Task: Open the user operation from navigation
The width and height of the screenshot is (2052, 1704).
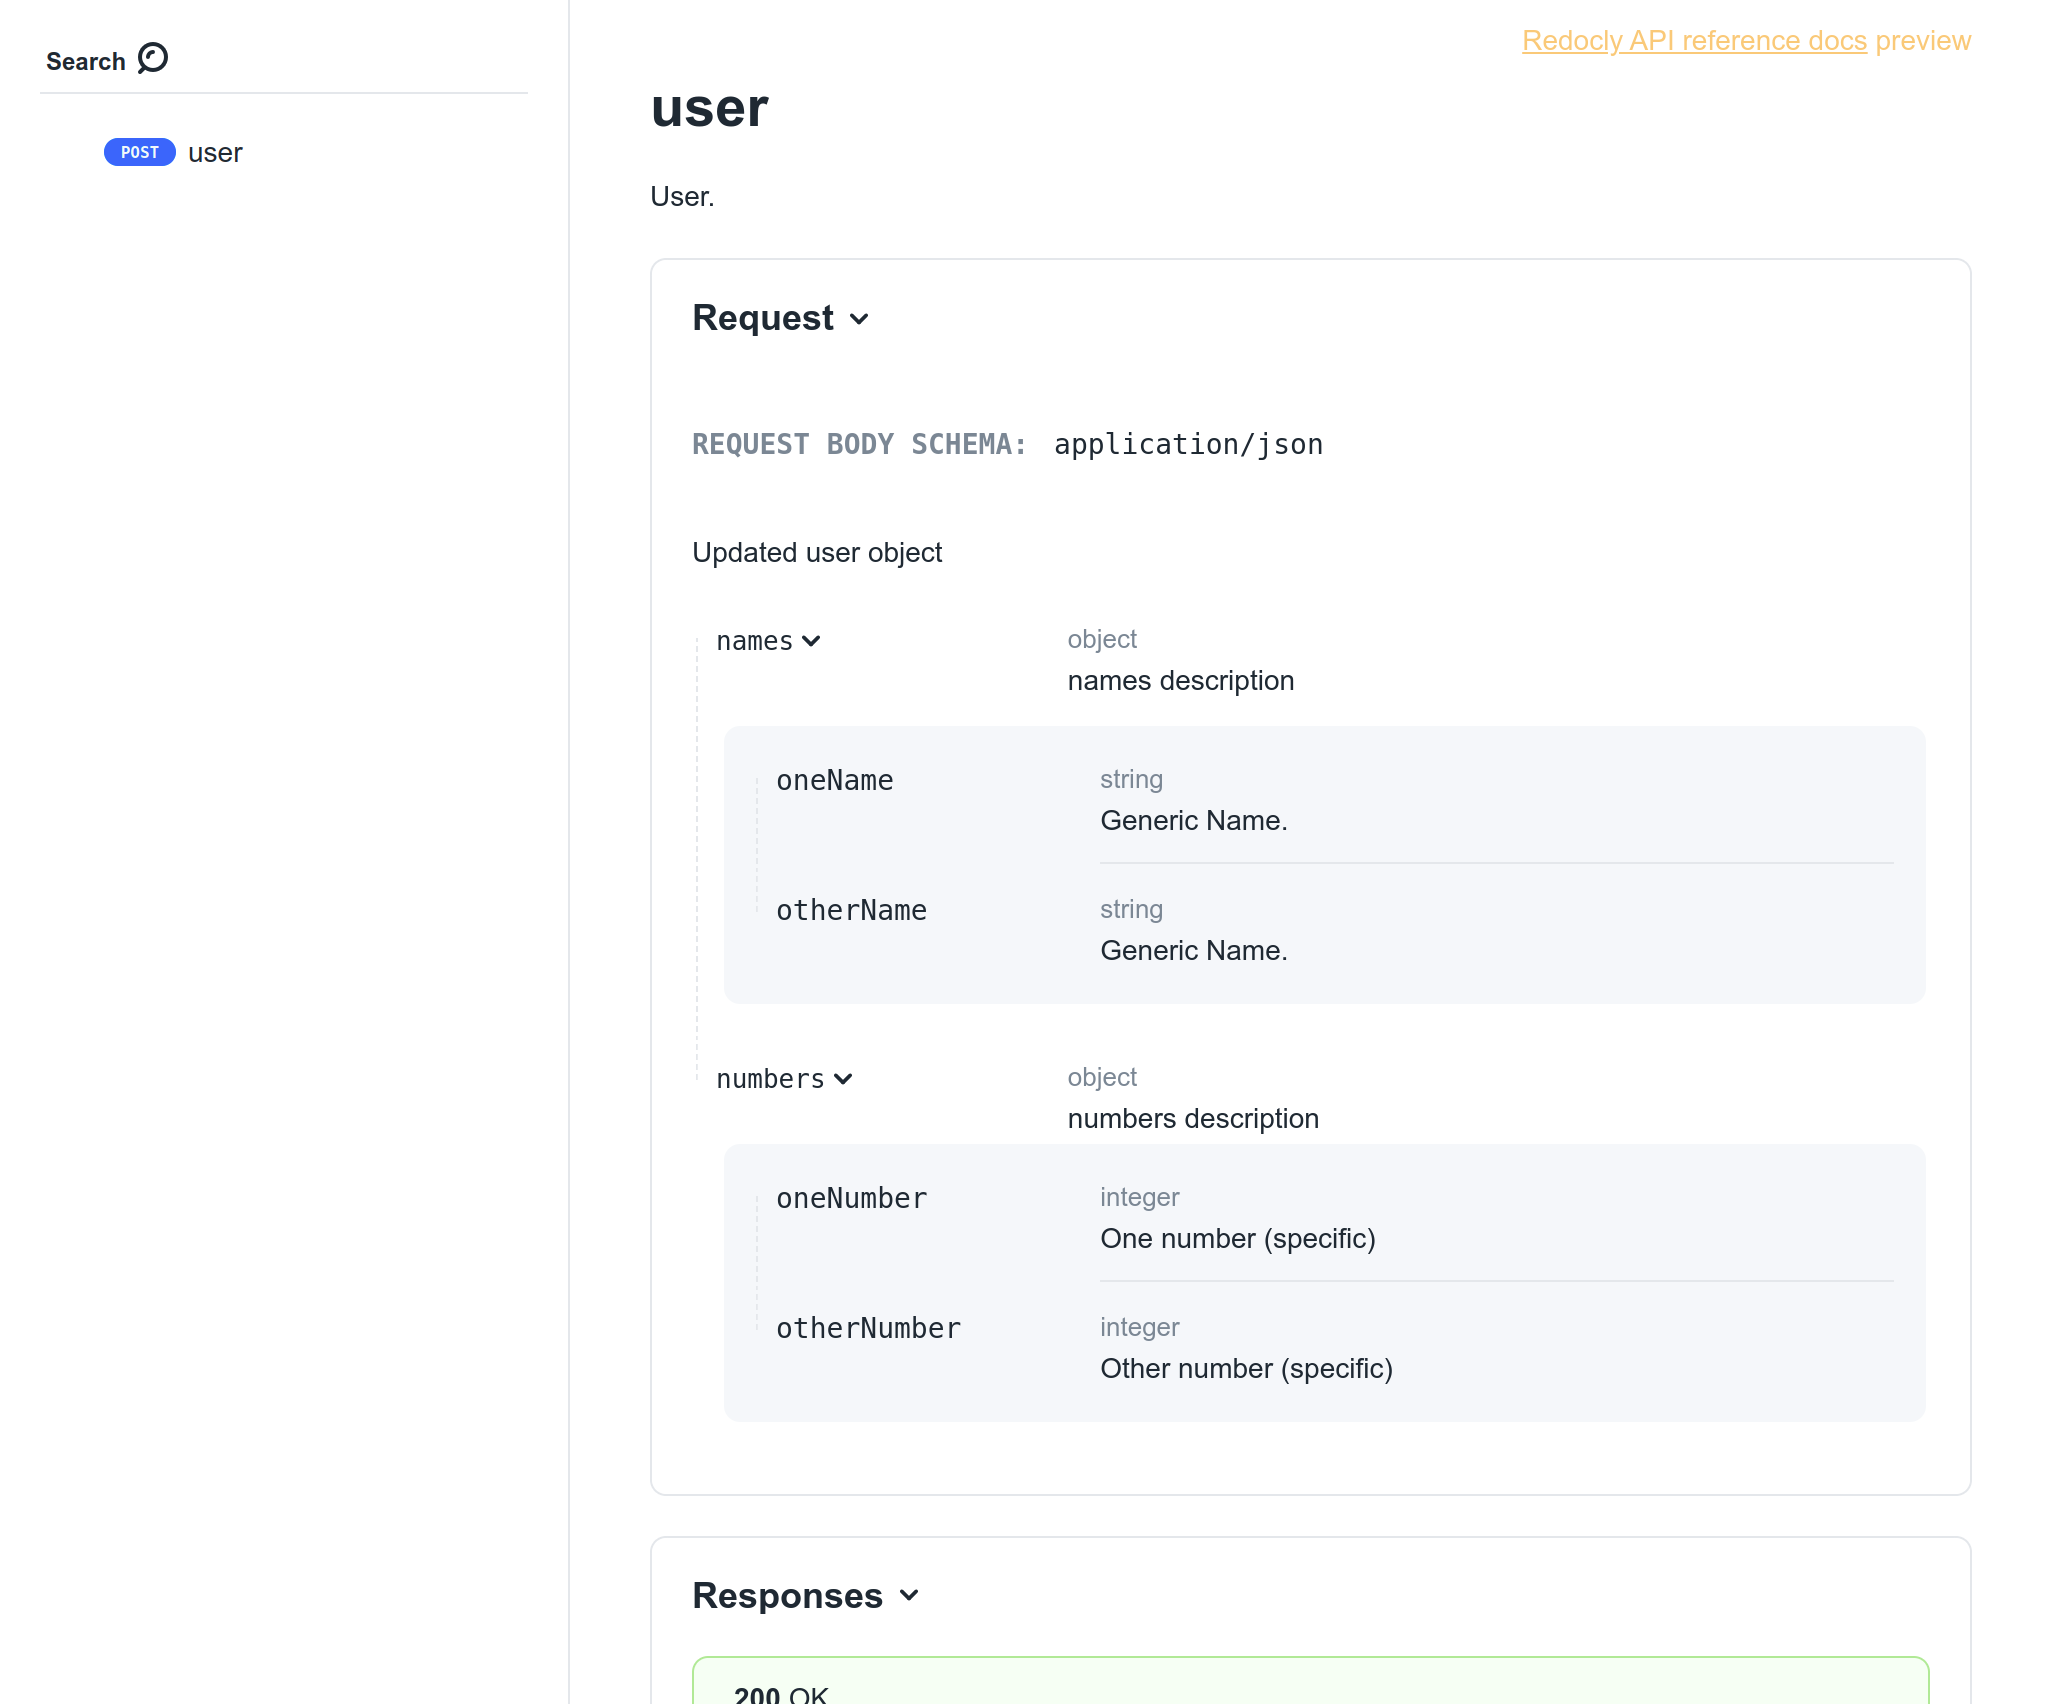Action: click(214, 152)
